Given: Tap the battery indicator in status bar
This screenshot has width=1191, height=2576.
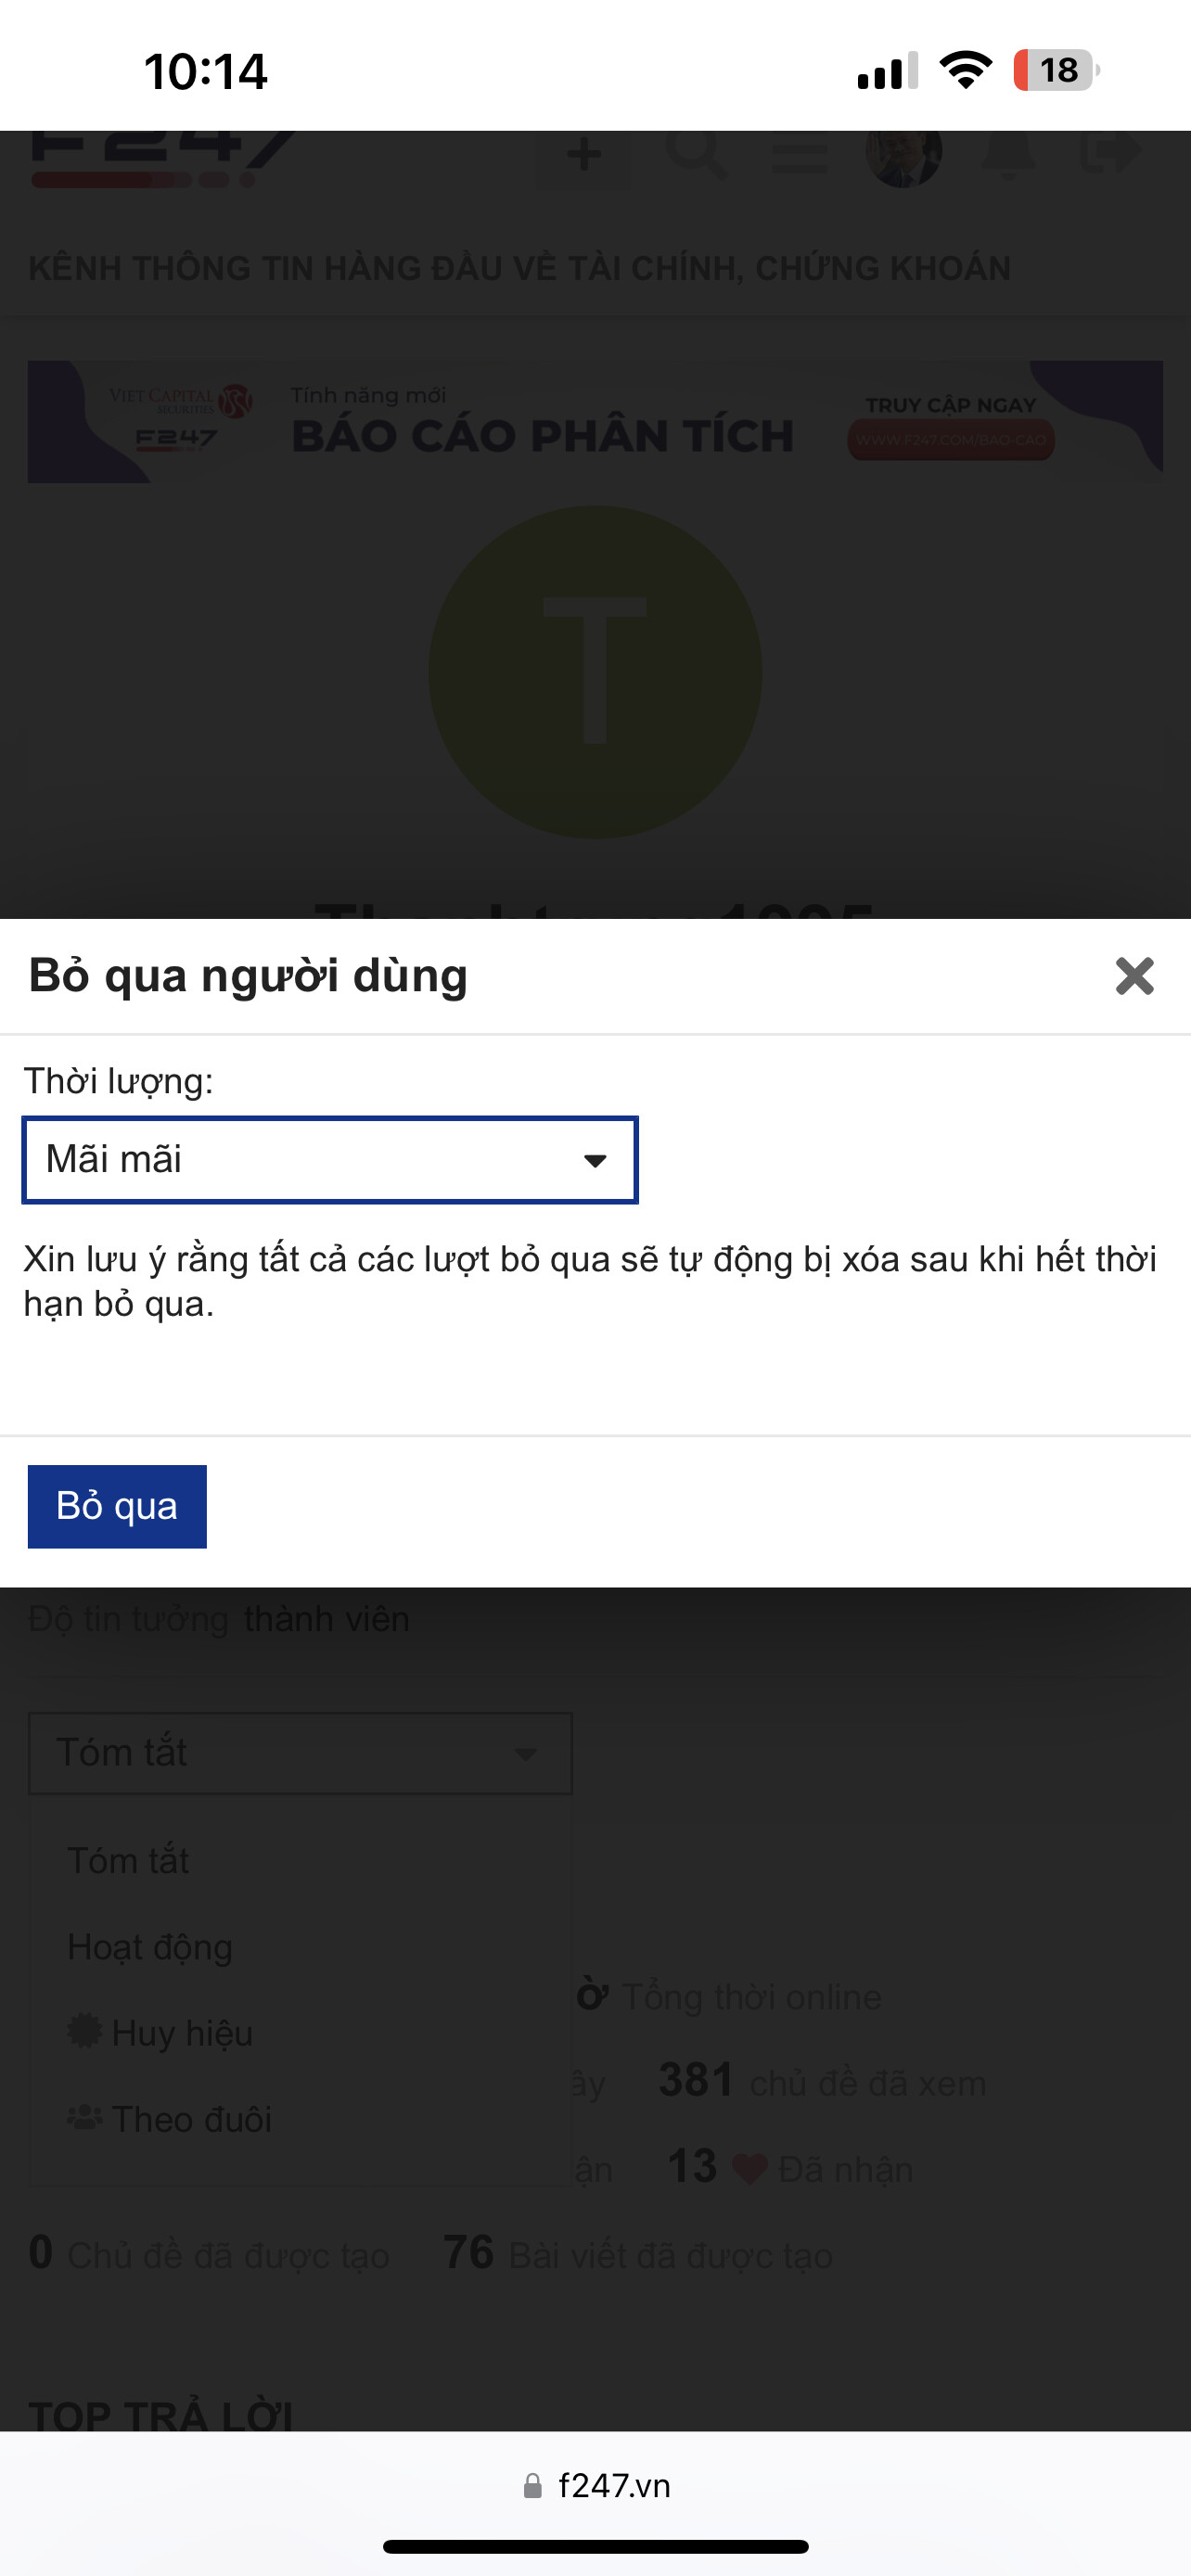Looking at the screenshot, I should point(1056,70).
